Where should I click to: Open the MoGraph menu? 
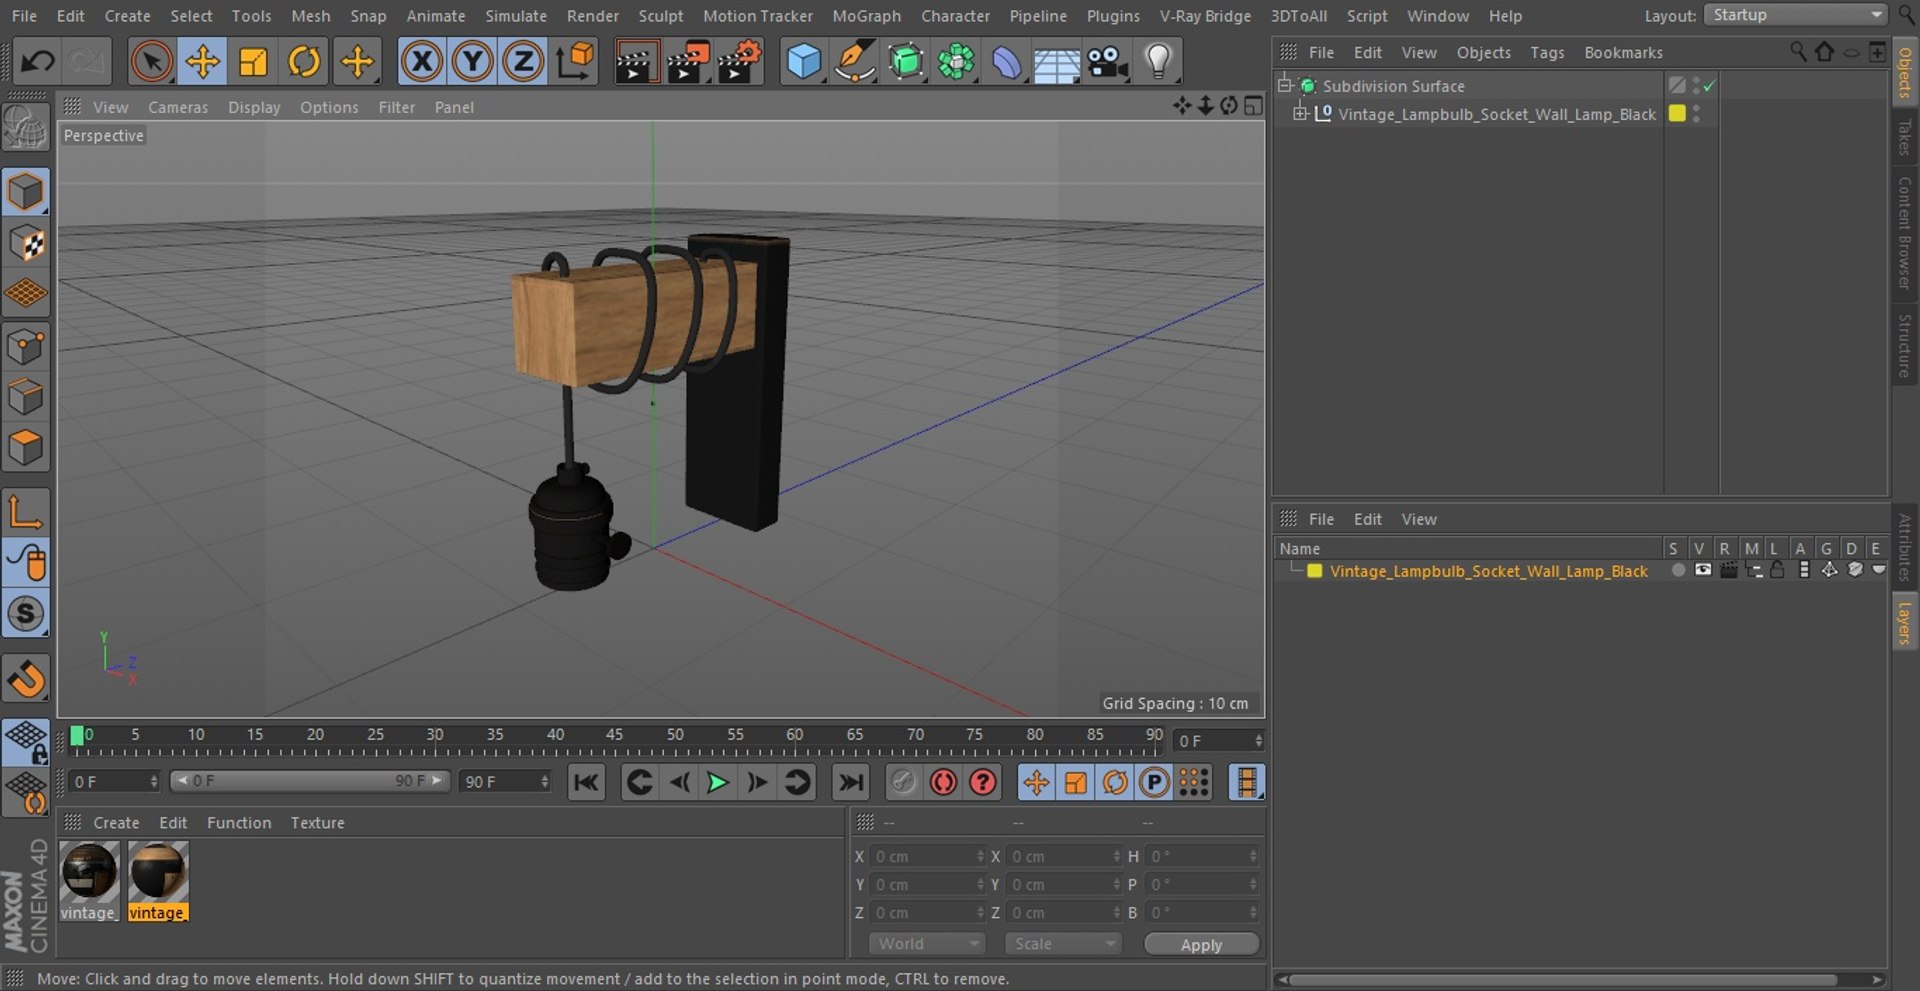866,16
